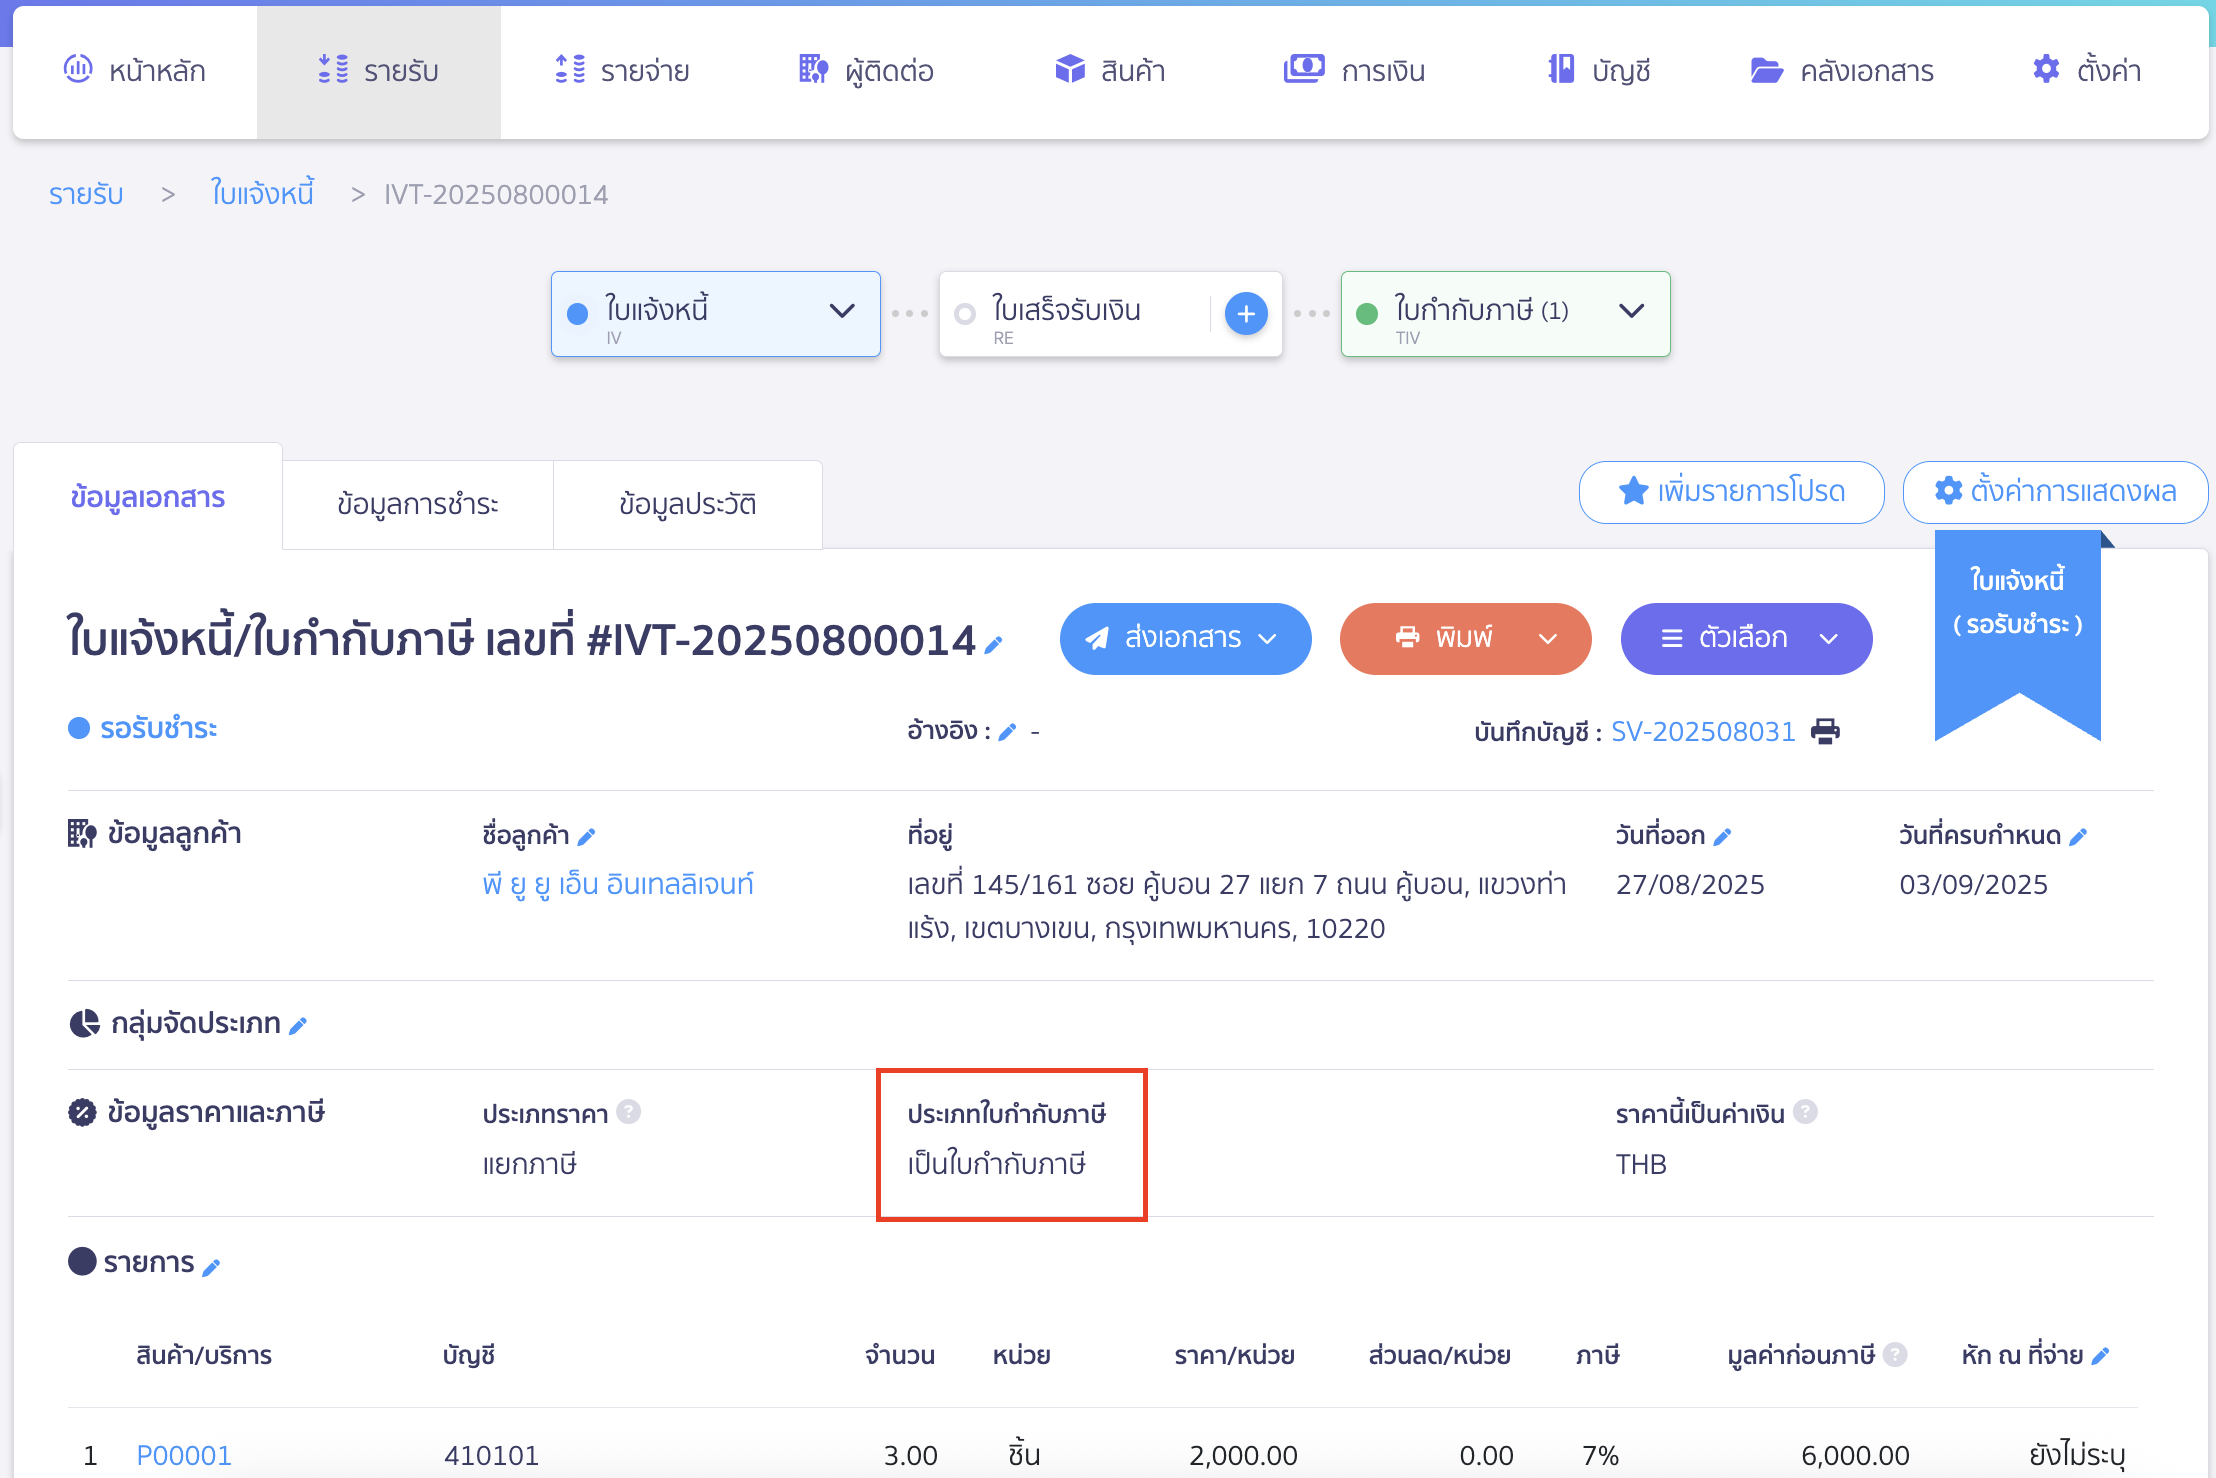
Task: Click the รอรับชำระ status label
Action: (x=158, y=728)
